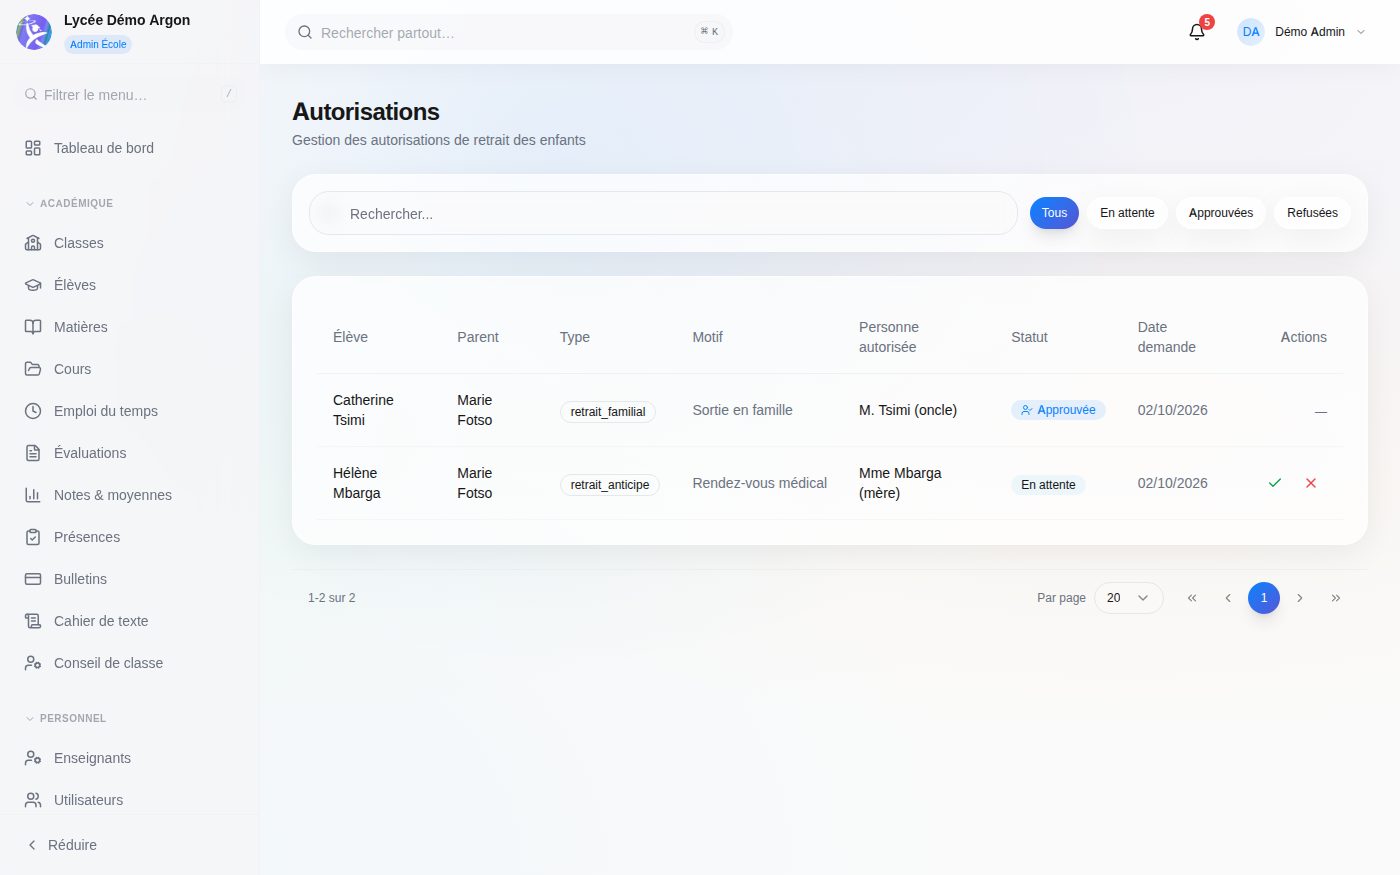The image size is (1400, 875).
Task: Click the Lycée Démo Argon logo
Action: pos(34,32)
